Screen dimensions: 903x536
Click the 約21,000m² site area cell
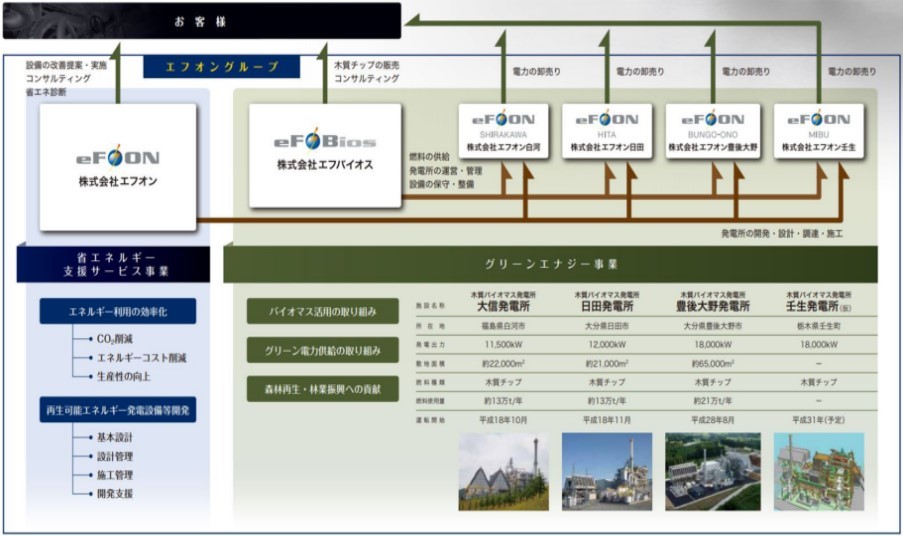click(x=606, y=363)
